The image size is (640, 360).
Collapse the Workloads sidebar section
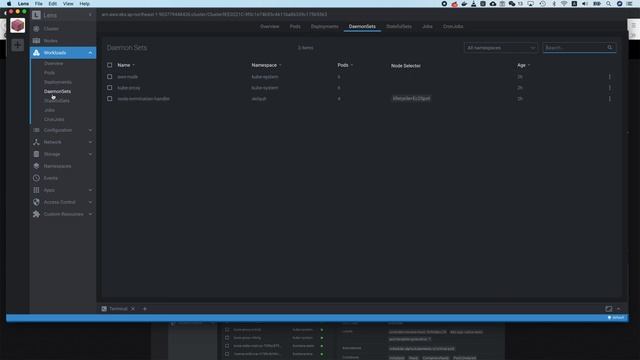pos(90,53)
